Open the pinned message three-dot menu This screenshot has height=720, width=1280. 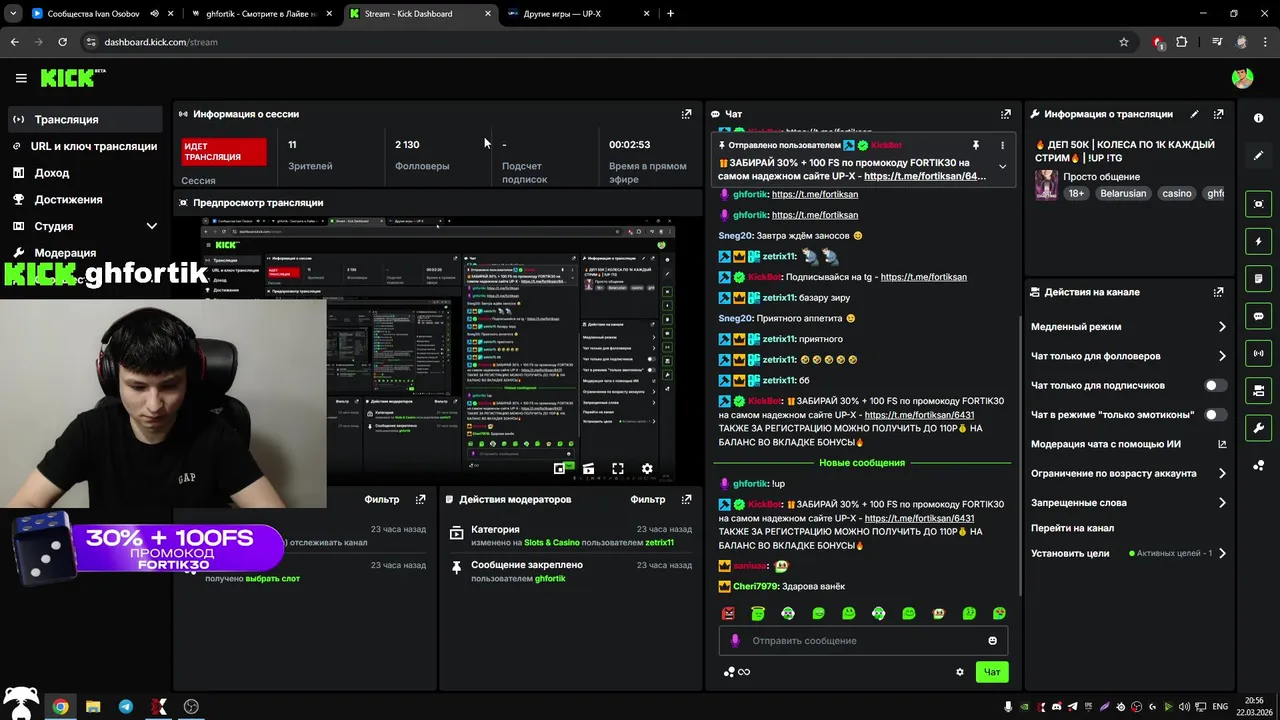pos(1002,145)
